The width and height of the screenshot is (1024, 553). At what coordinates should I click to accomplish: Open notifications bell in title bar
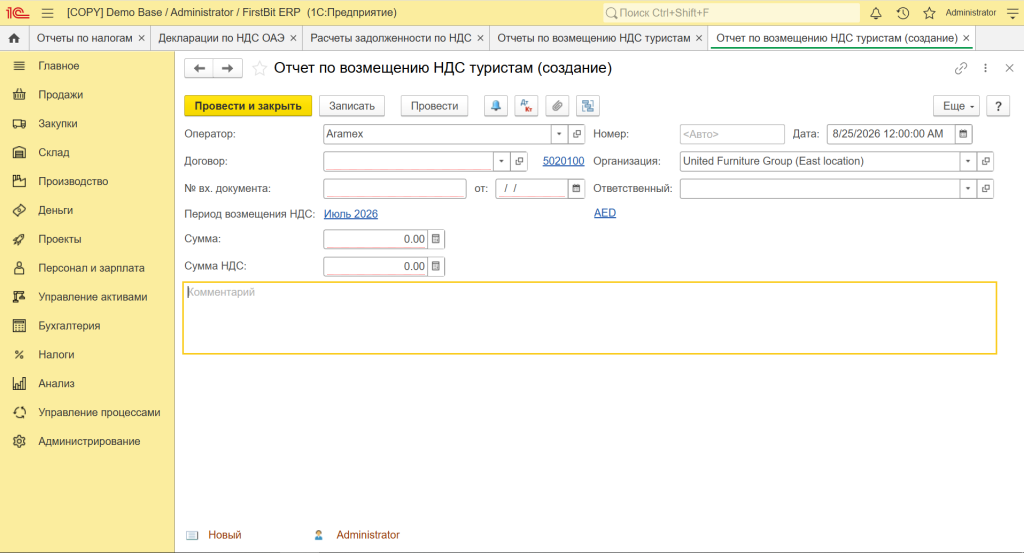point(876,12)
